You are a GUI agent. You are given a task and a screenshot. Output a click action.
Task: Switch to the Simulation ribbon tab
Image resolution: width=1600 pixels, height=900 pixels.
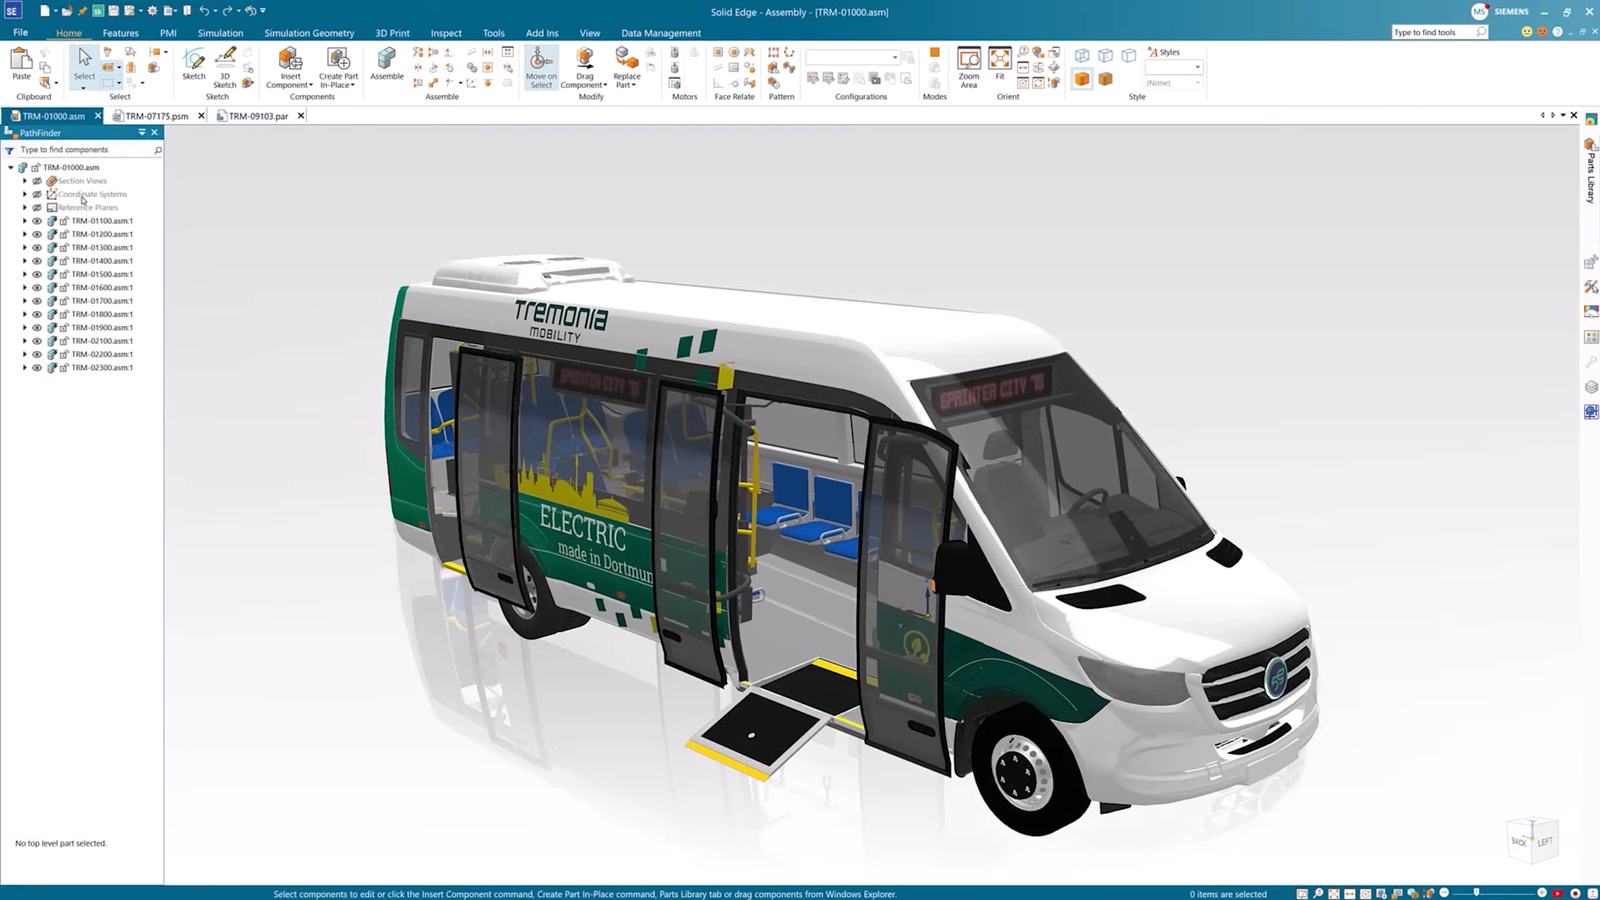[219, 32]
